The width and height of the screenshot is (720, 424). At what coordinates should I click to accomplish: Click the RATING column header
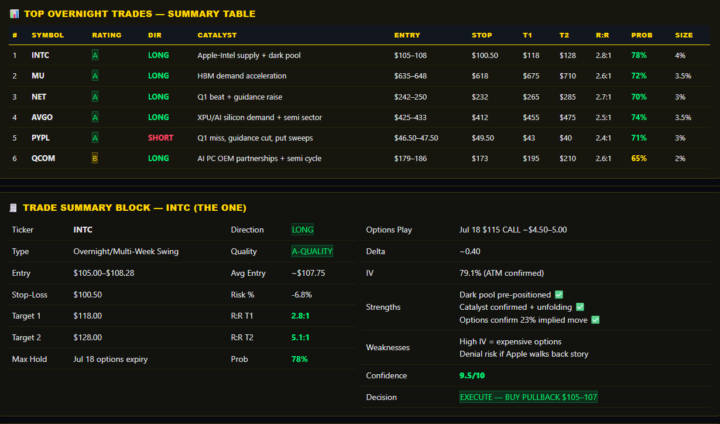point(107,35)
